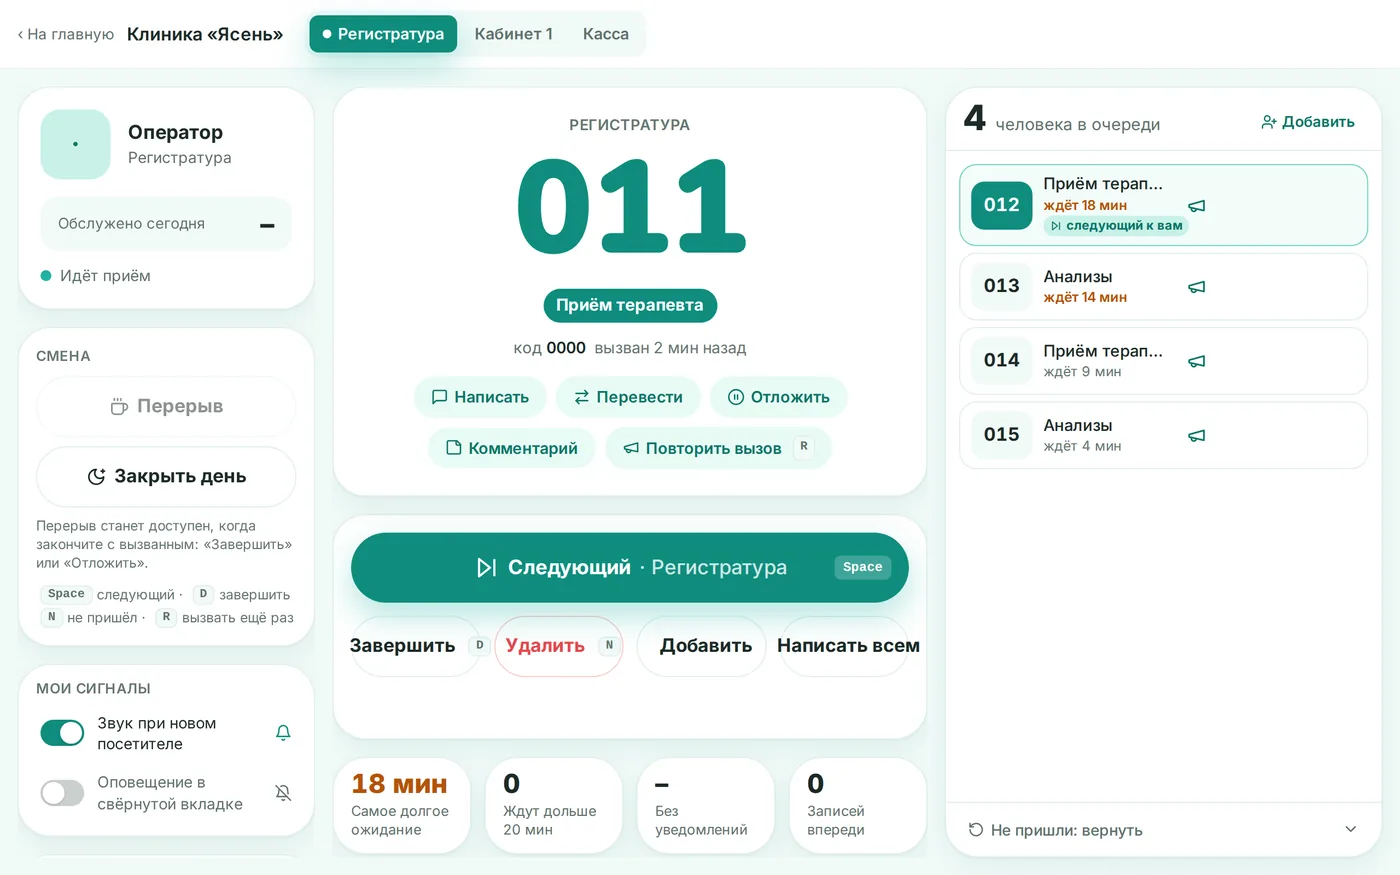Viewport: 1400px width, 875px height.
Task: Click the megaphone icon on ticket 013
Action: point(1196,287)
